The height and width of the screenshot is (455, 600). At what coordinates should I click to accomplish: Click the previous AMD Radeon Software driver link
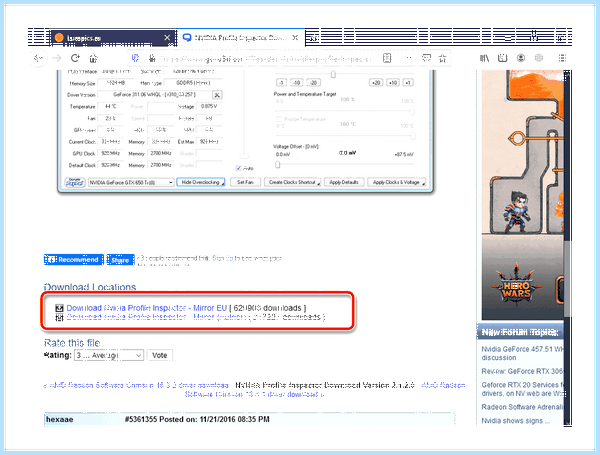pyautogui.click(x=139, y=385)
